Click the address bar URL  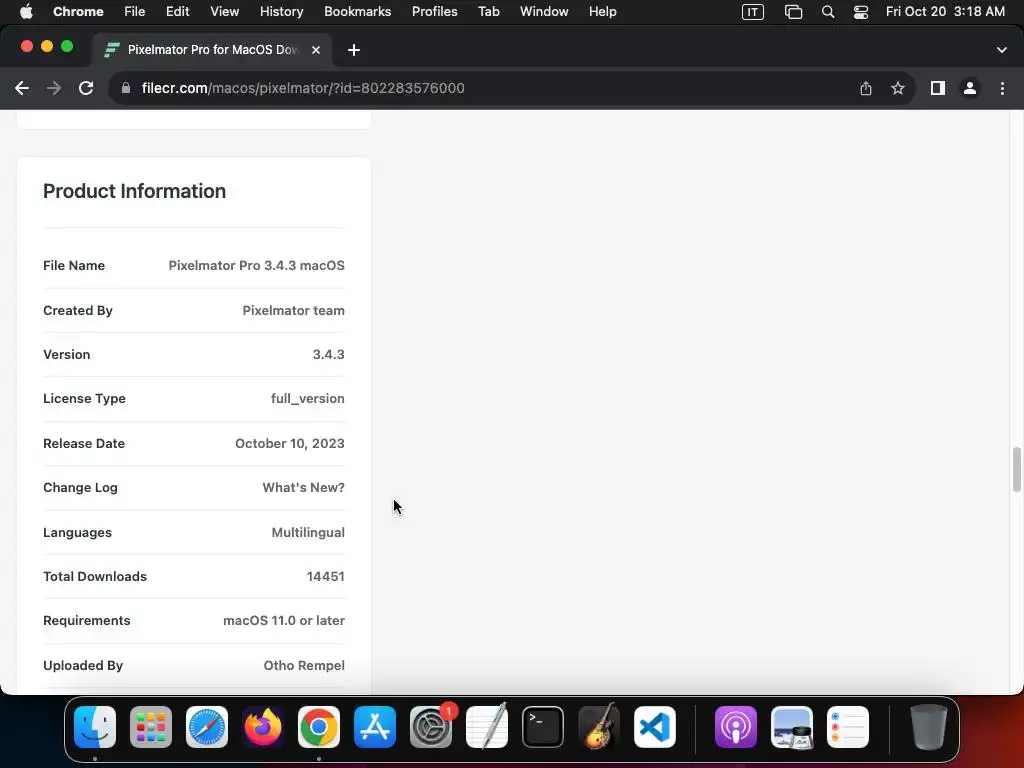pyautogui.click(x=303, y=88)
